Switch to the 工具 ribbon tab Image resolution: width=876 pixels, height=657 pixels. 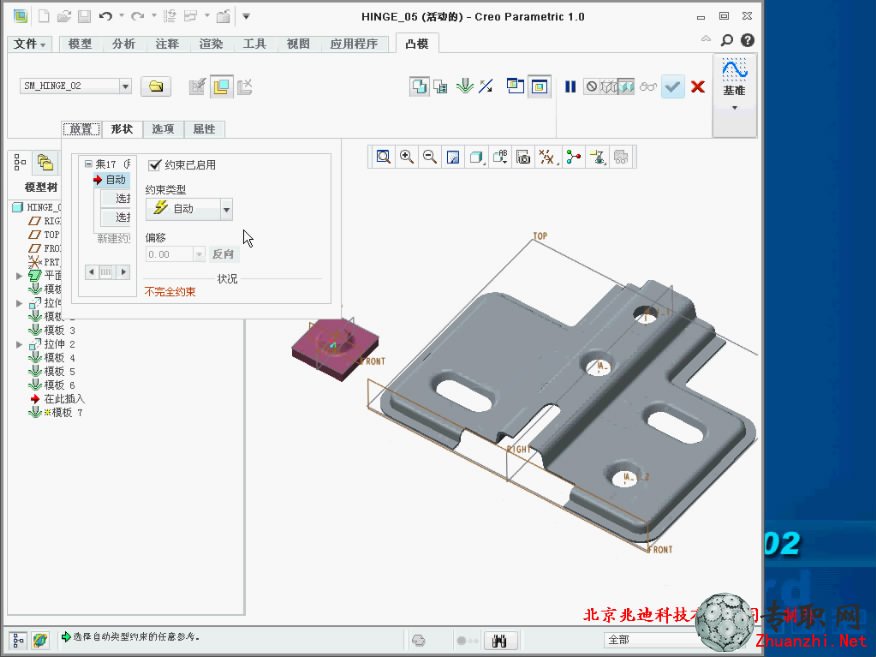pyautogui.click(x=254, y=44)
